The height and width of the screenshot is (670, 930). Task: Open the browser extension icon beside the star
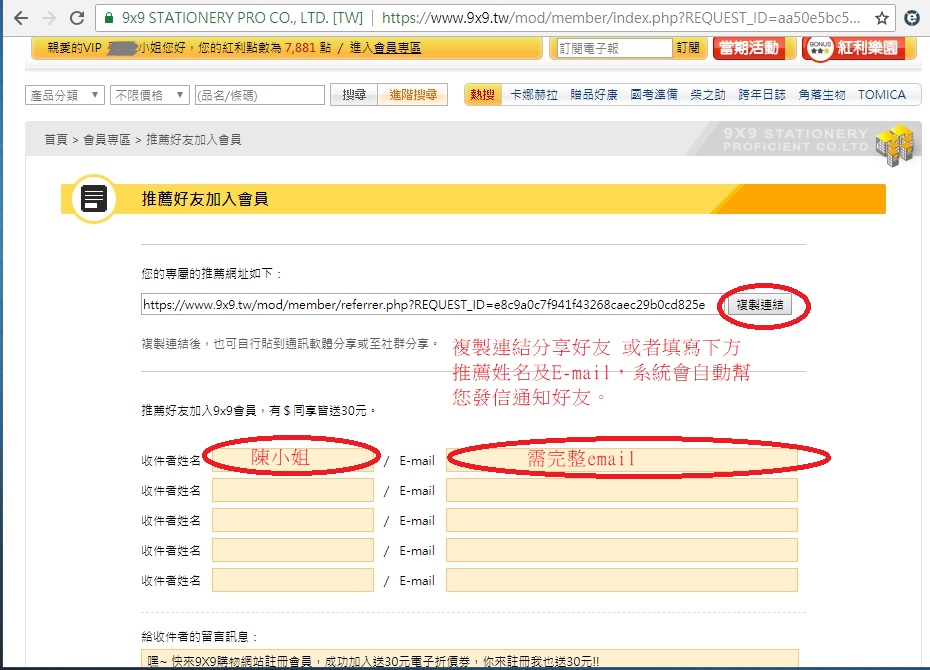pos(912,18)
